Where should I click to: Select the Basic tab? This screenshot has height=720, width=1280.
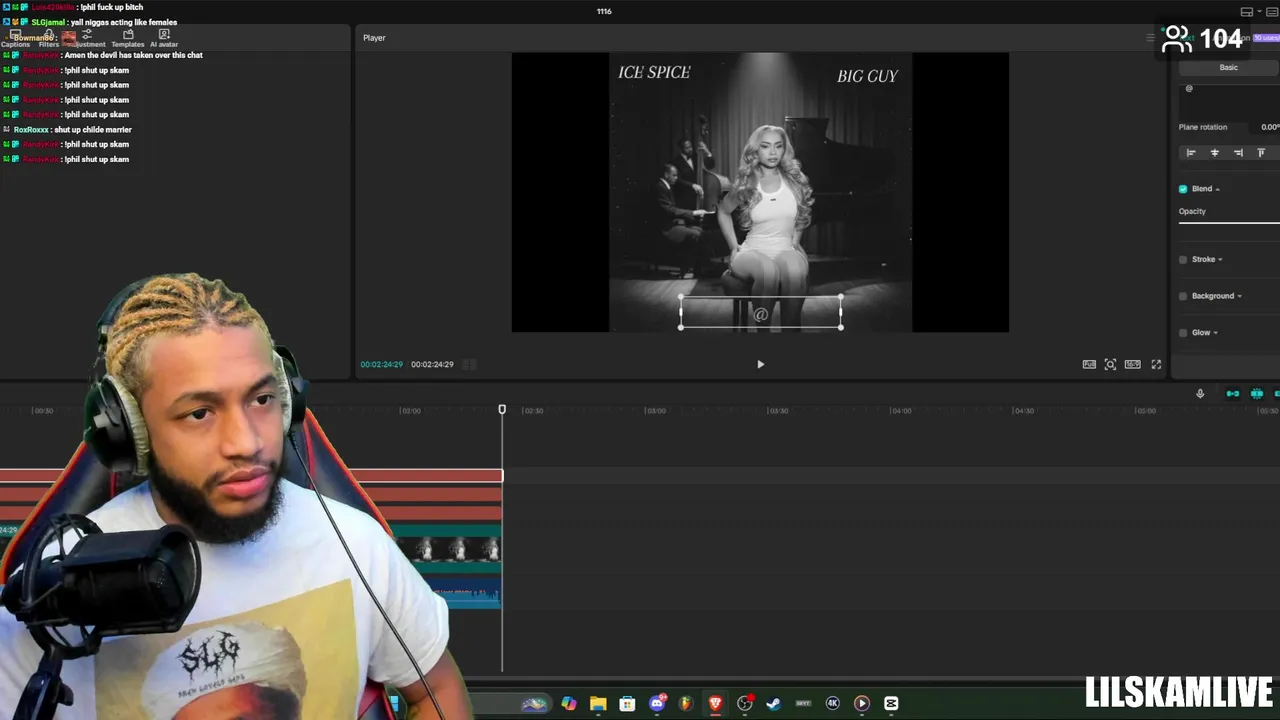1229,68
